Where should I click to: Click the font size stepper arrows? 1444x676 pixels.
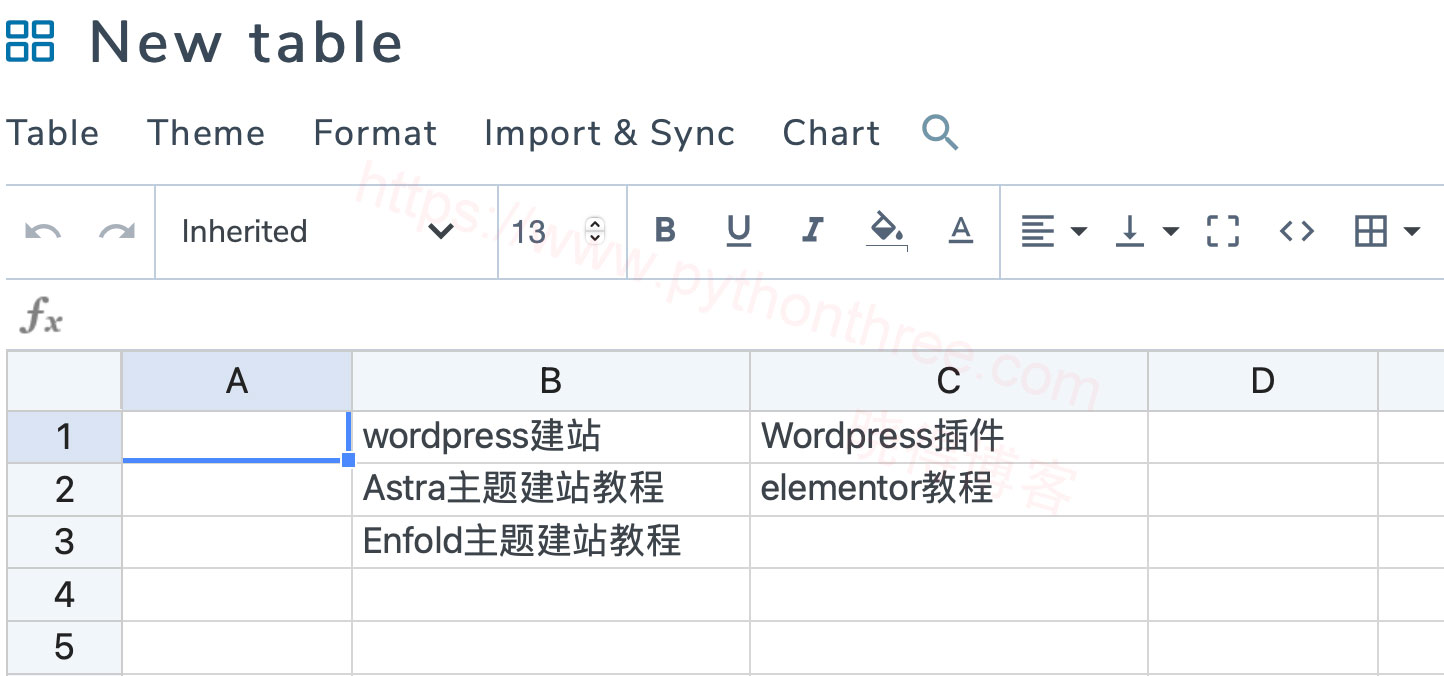coord(595,231)
